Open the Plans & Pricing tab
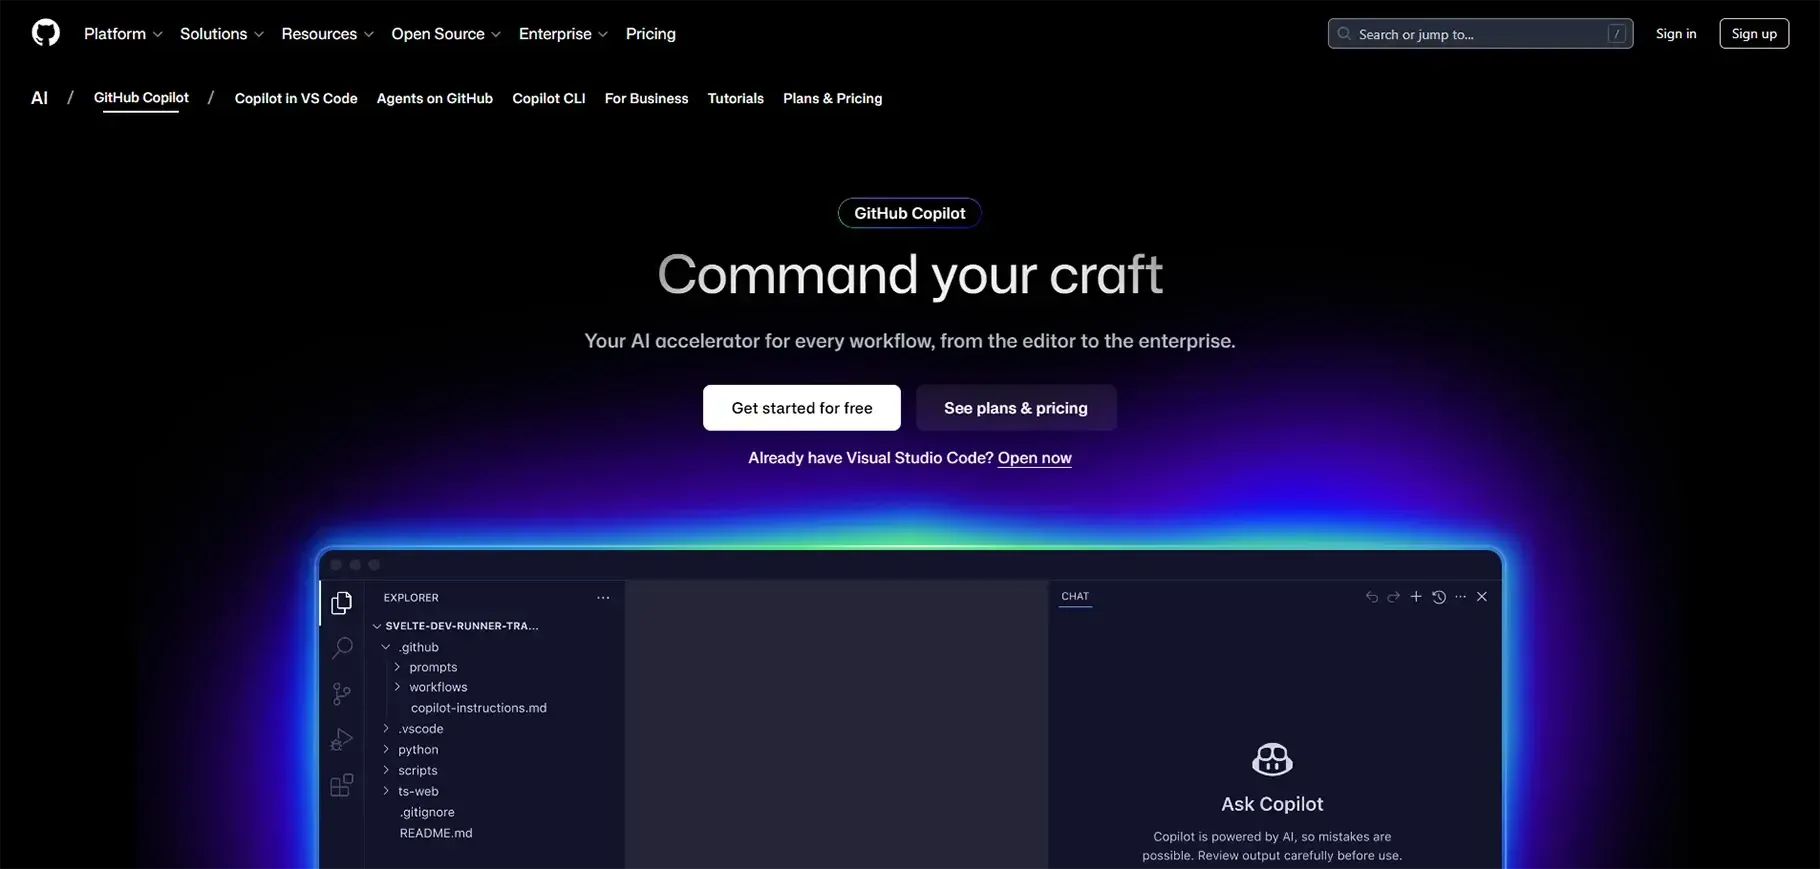Screen dimensions: 1820x869 (x=833, y=98)
